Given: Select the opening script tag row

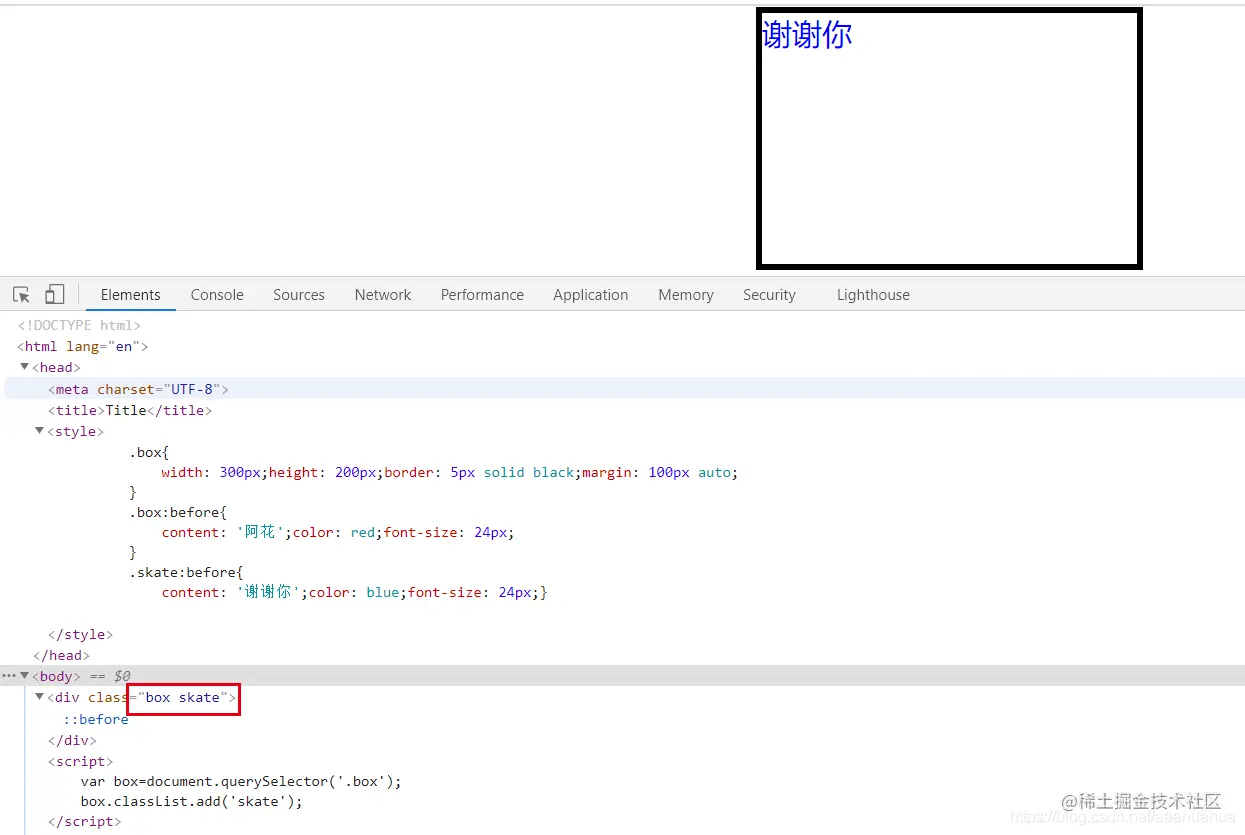Looking at the screenshot, I should click(81, 761).
